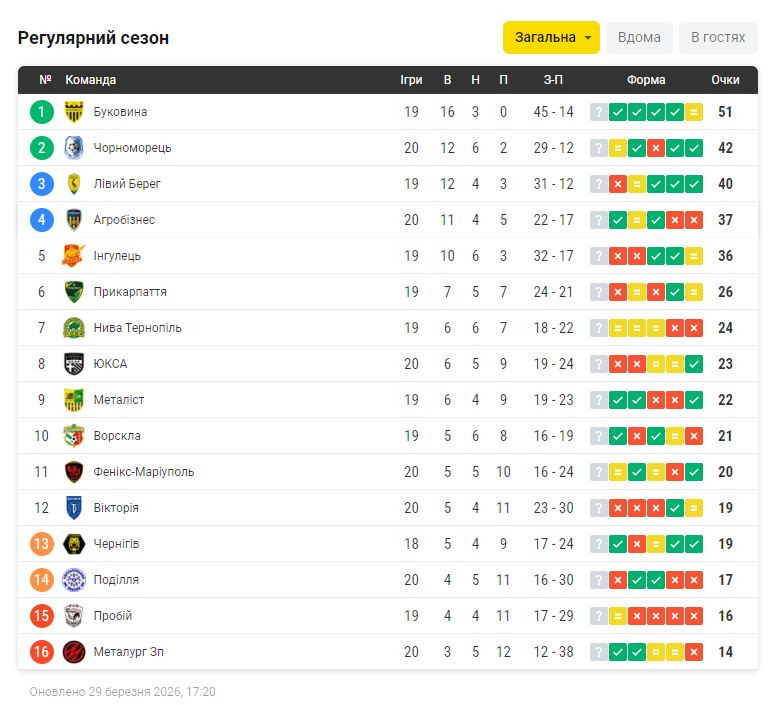771x705 pixels.
Task: Click the Фенікс-Маріуполь club crest
Action: pos(74,472)
